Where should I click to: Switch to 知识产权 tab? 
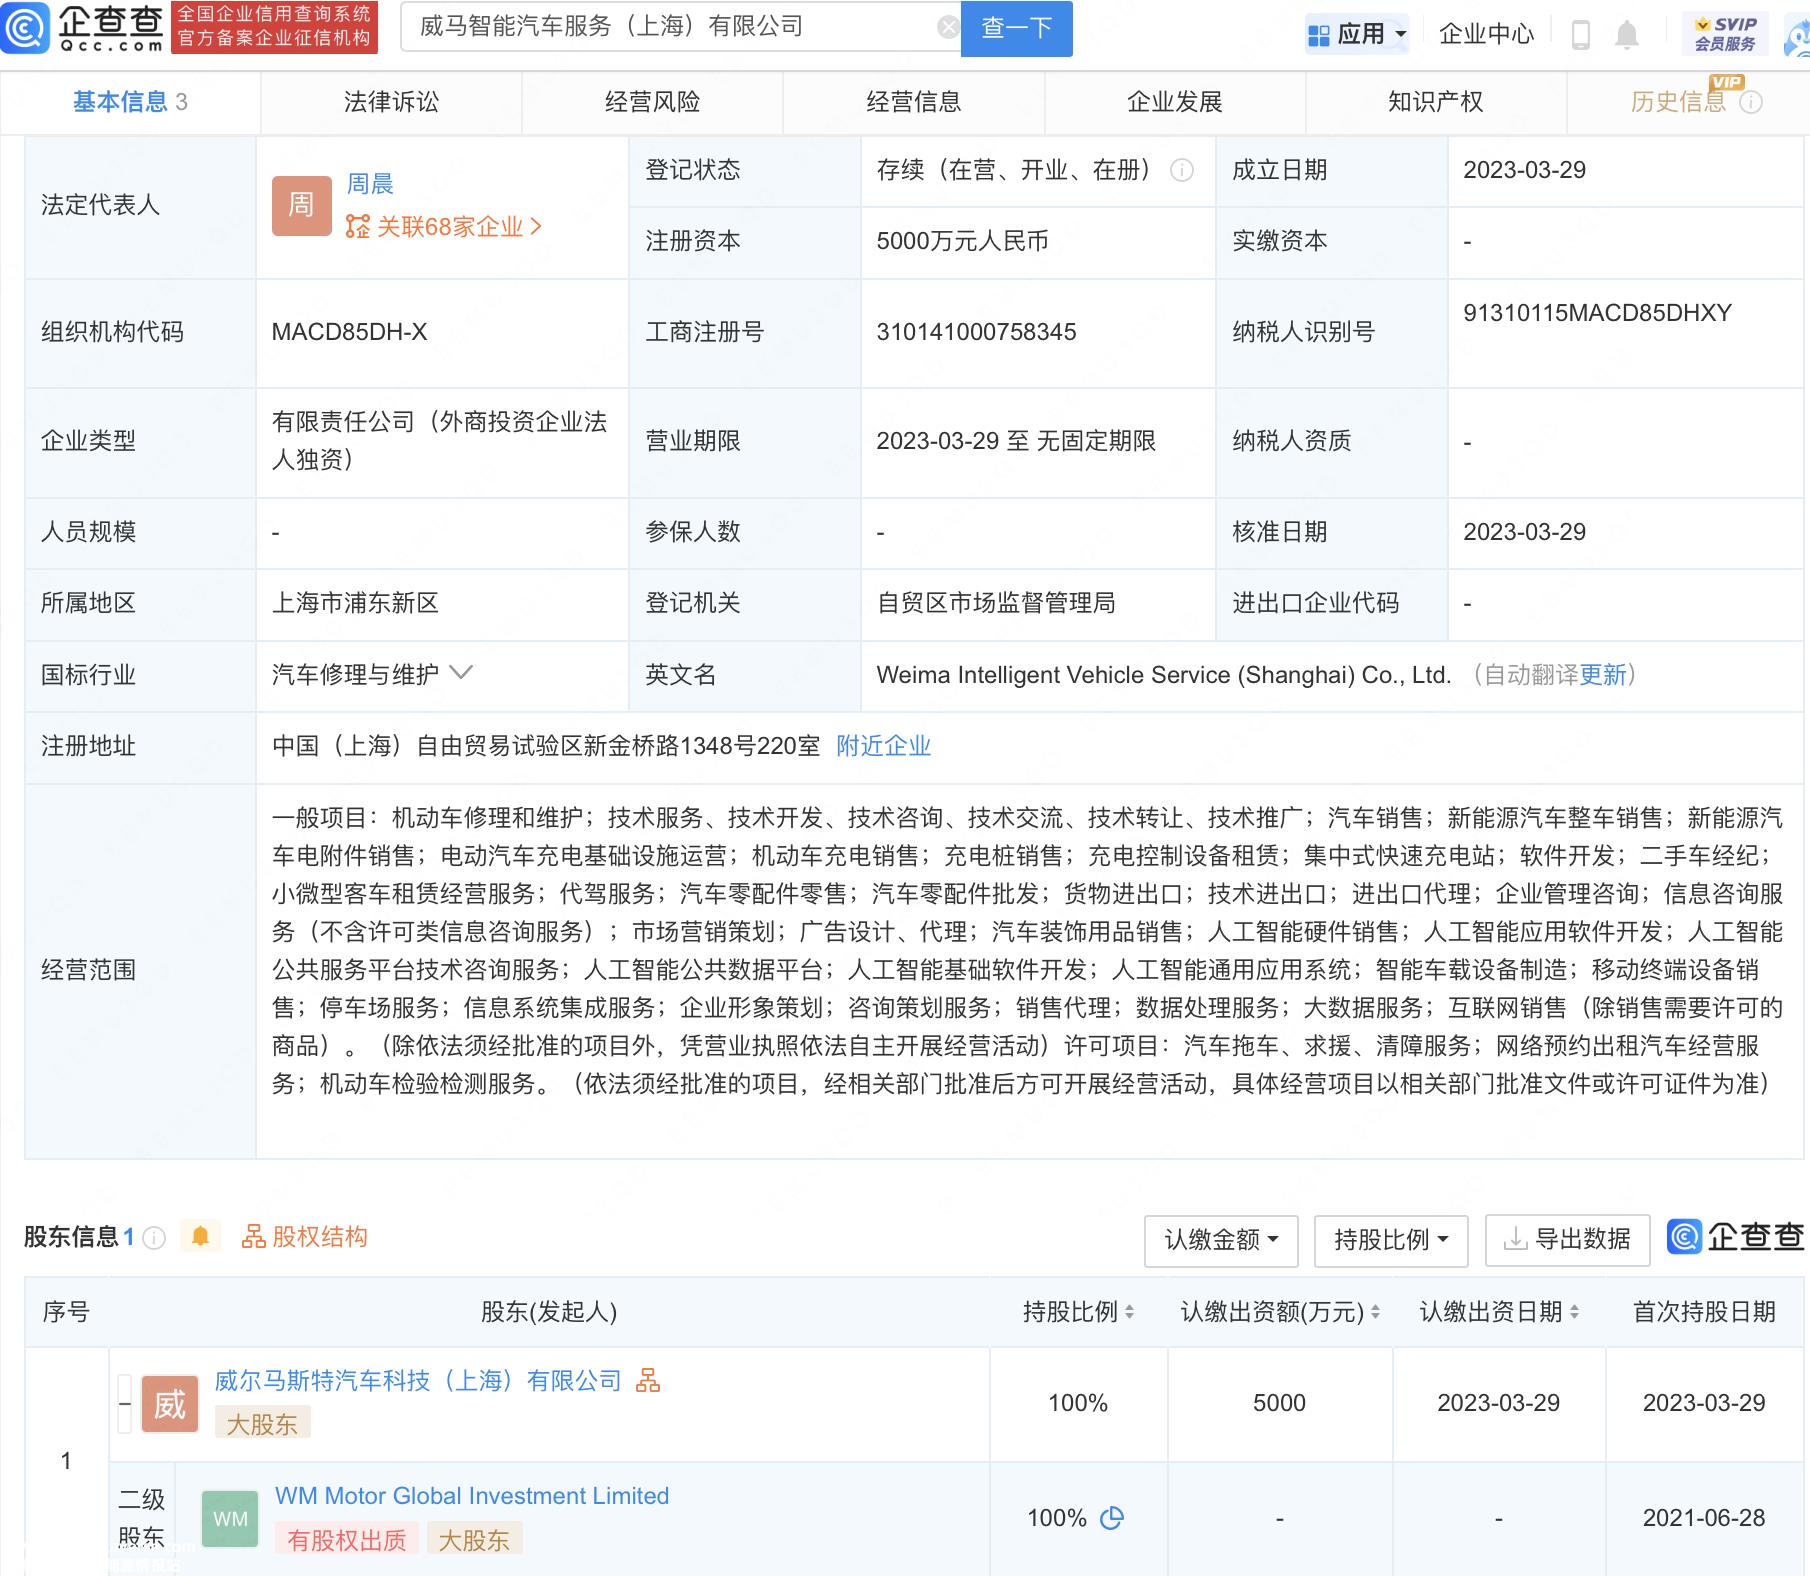1435,102
